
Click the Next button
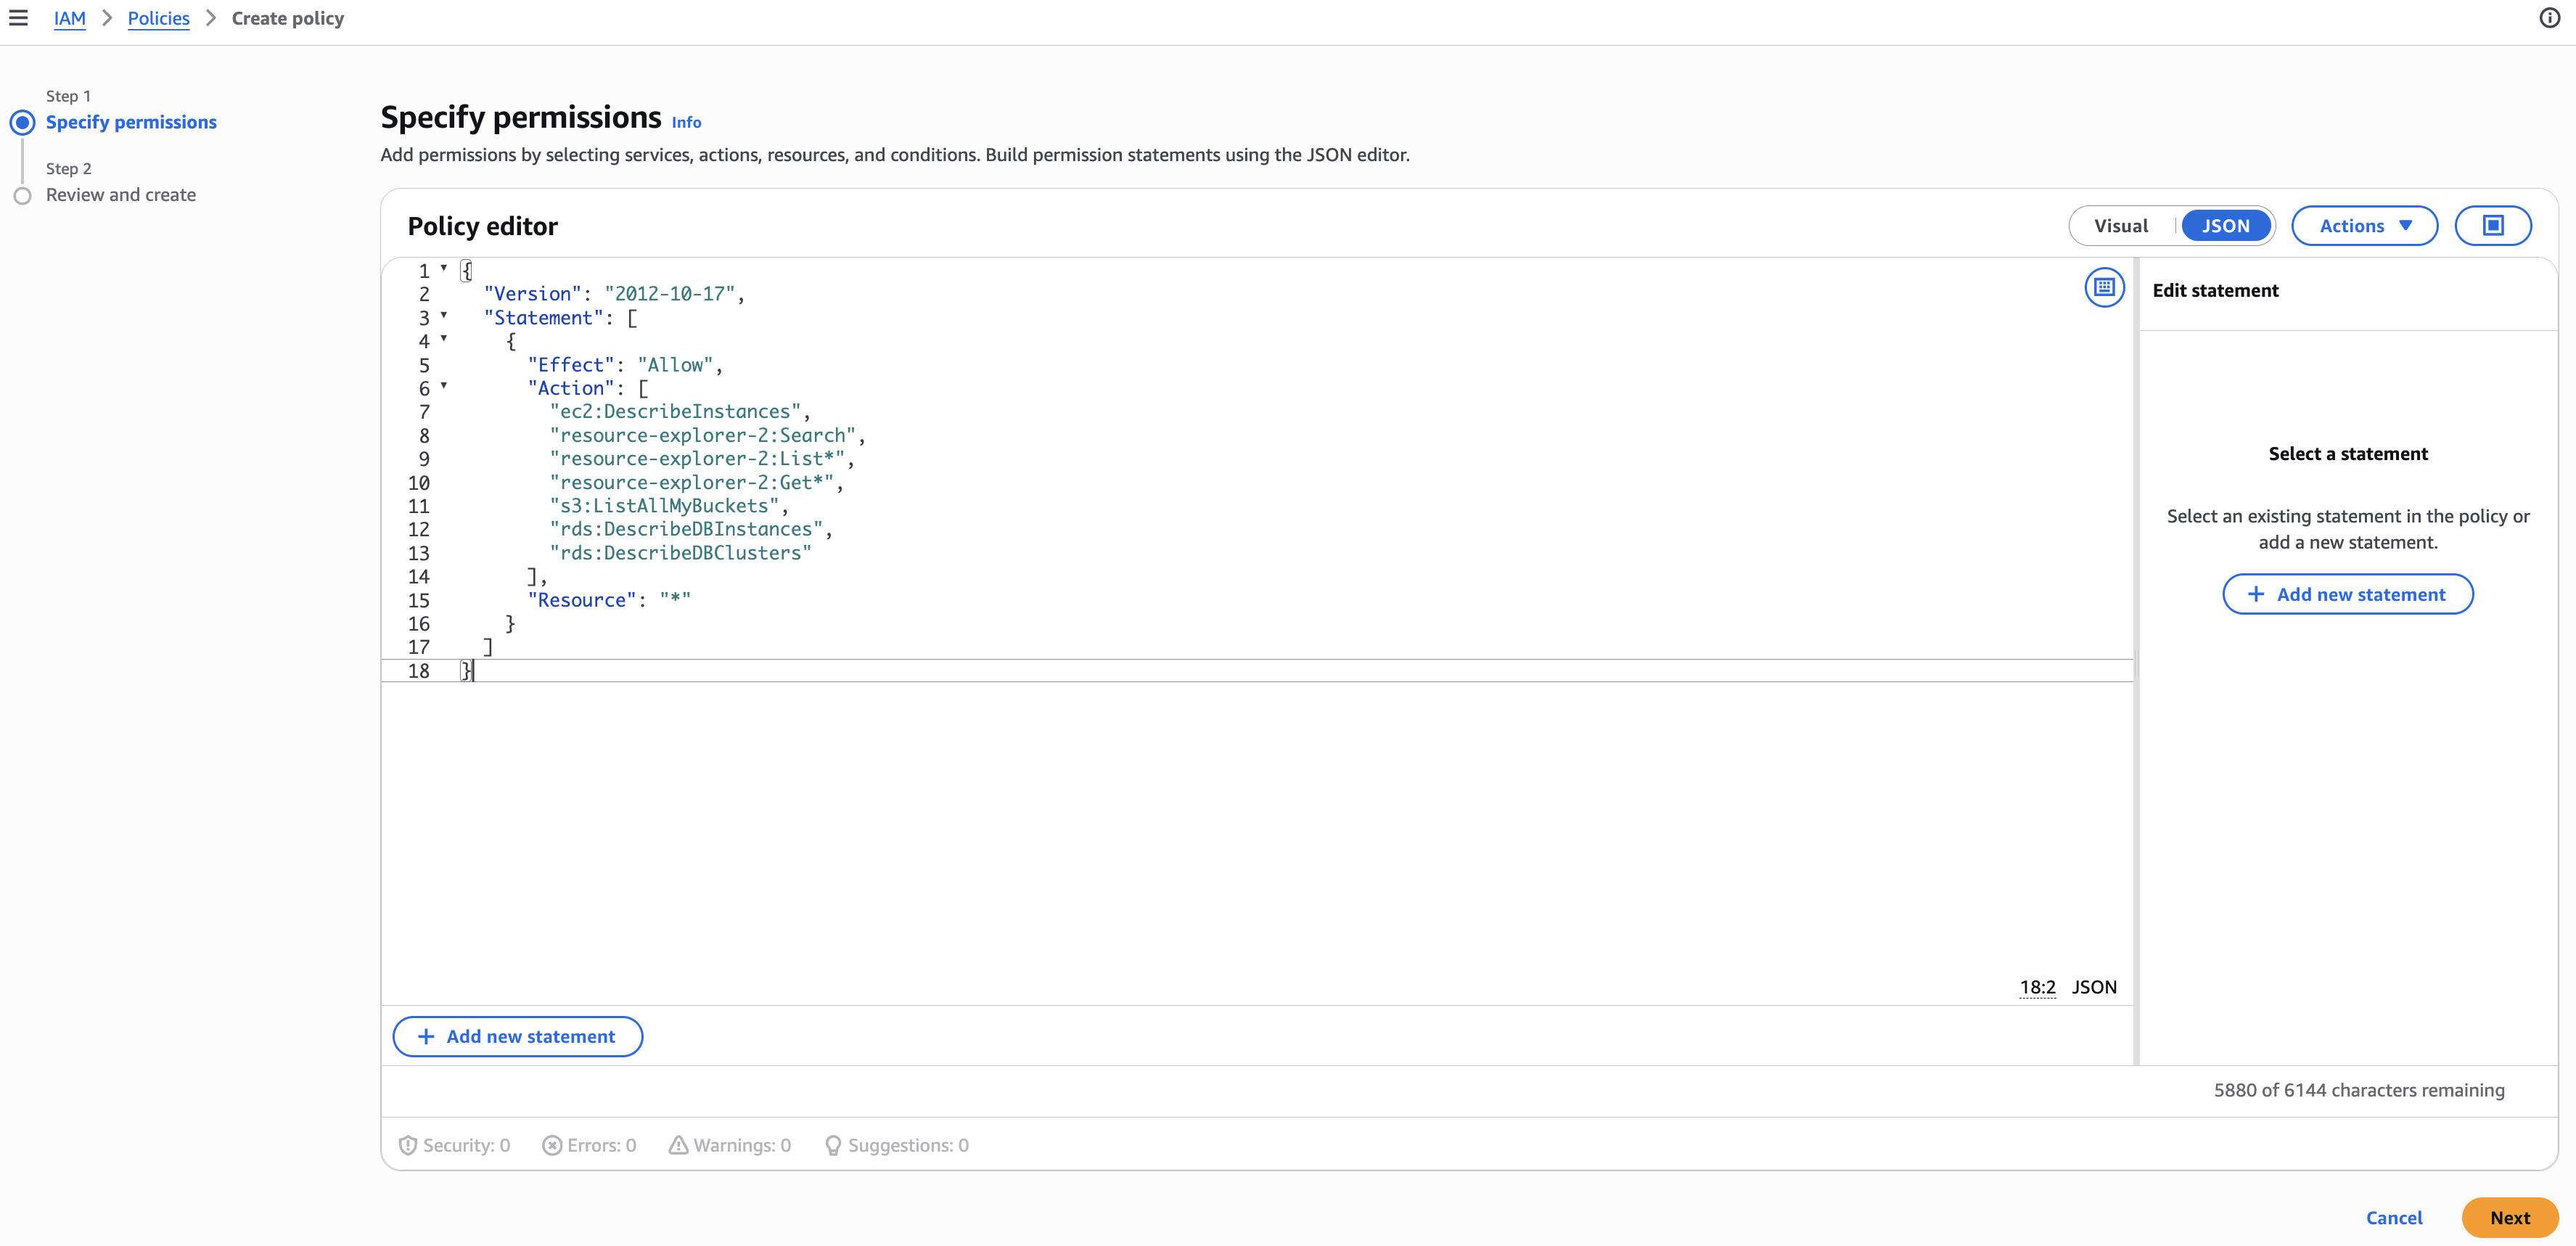click(x=2509, y=1217)
